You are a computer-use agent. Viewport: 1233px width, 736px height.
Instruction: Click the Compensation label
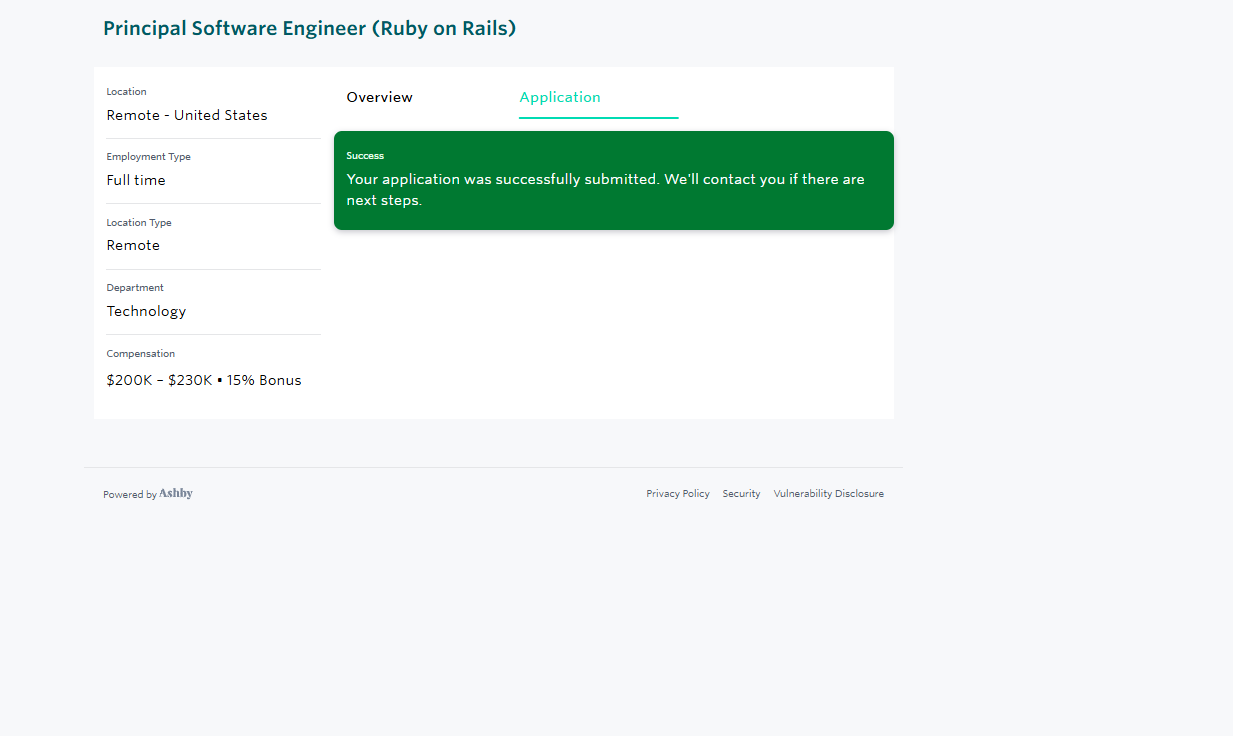coord(140,354)
